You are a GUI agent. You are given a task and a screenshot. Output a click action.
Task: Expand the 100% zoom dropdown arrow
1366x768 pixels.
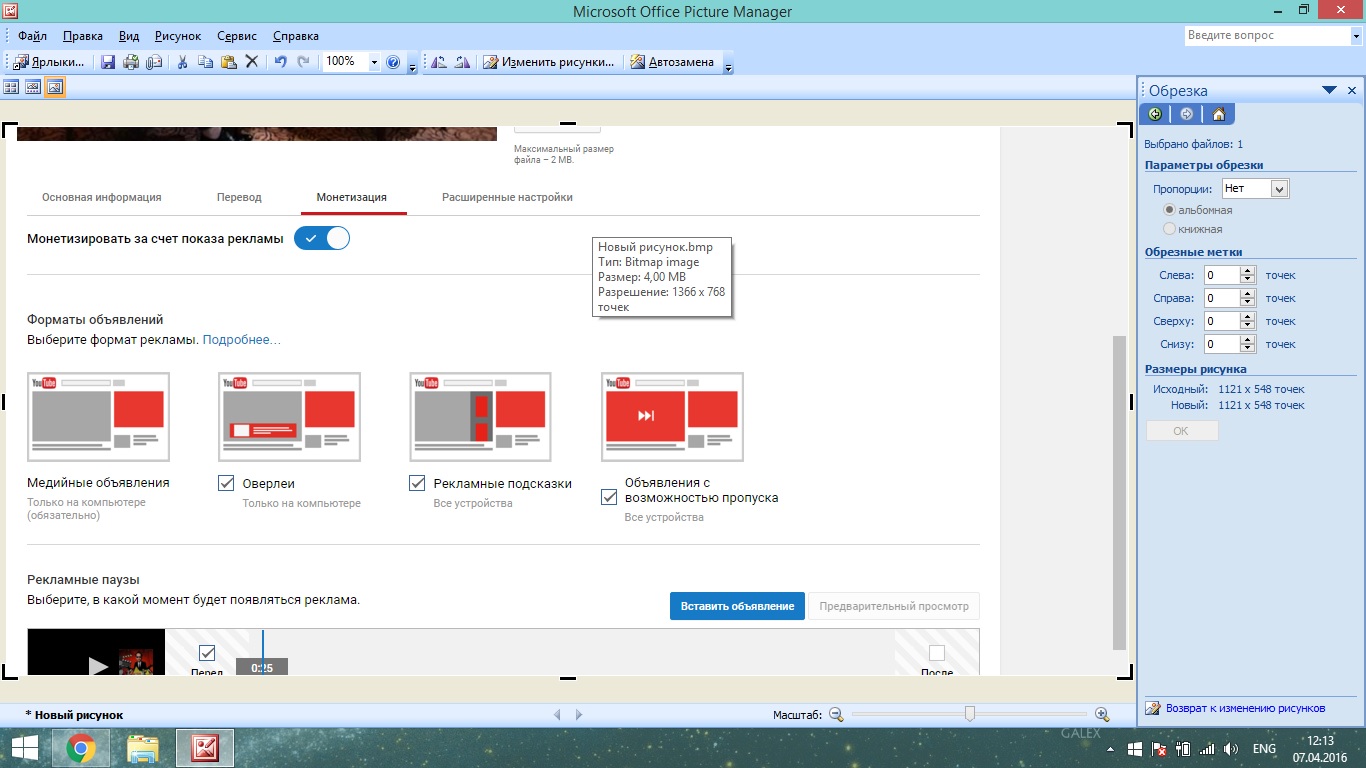(374, 62)
